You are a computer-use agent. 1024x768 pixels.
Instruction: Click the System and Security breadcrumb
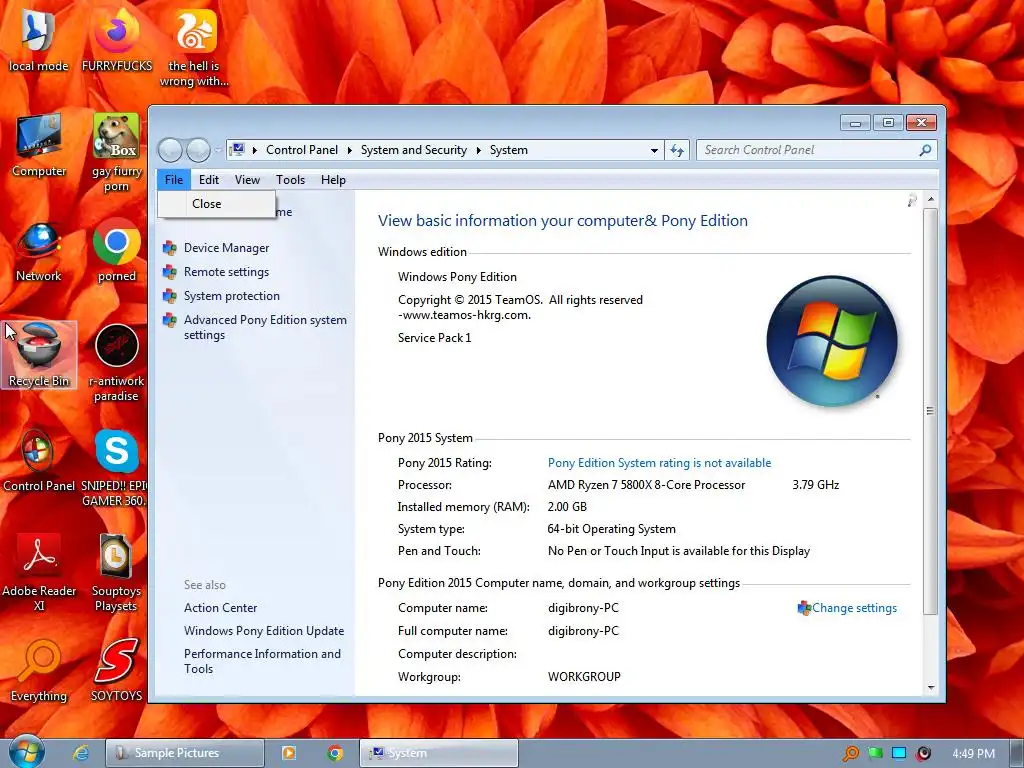click(x=414, y=150)
